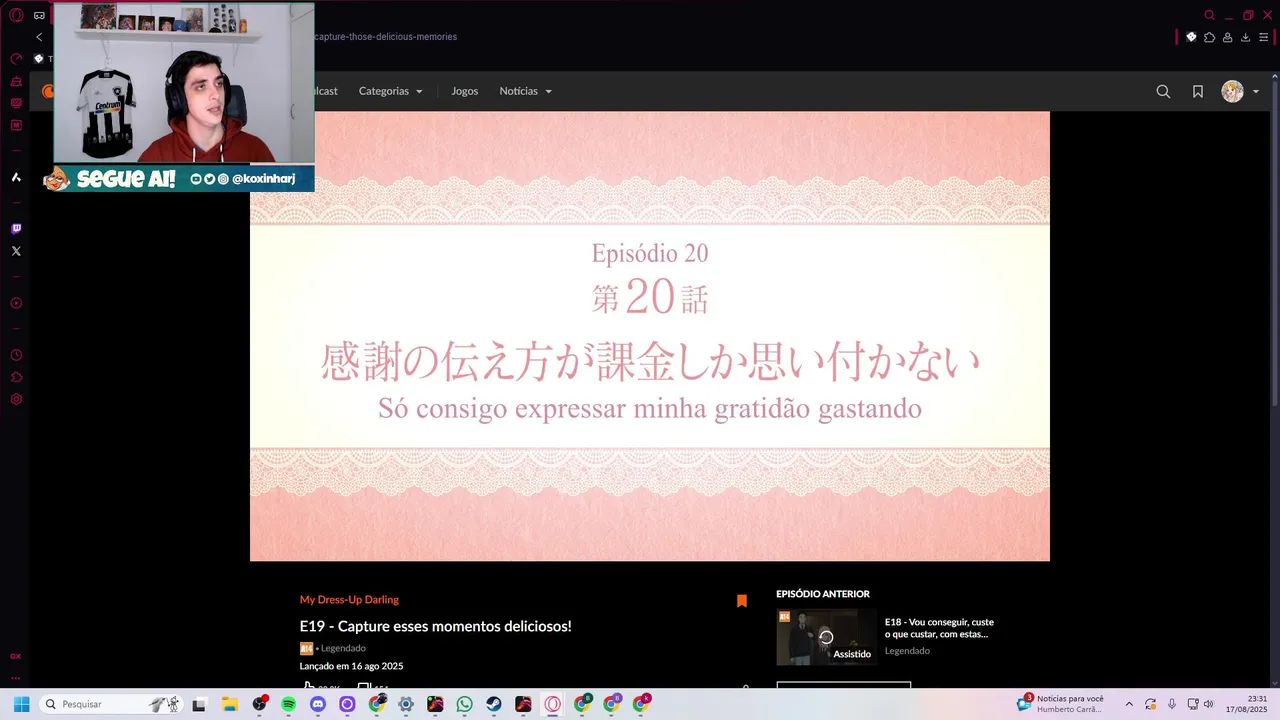Open History clock icon in sidebar

click(16, 355)
